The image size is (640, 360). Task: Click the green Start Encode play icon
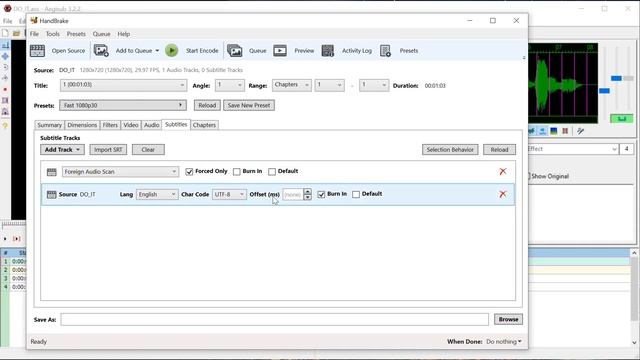[x=171, y=51]
